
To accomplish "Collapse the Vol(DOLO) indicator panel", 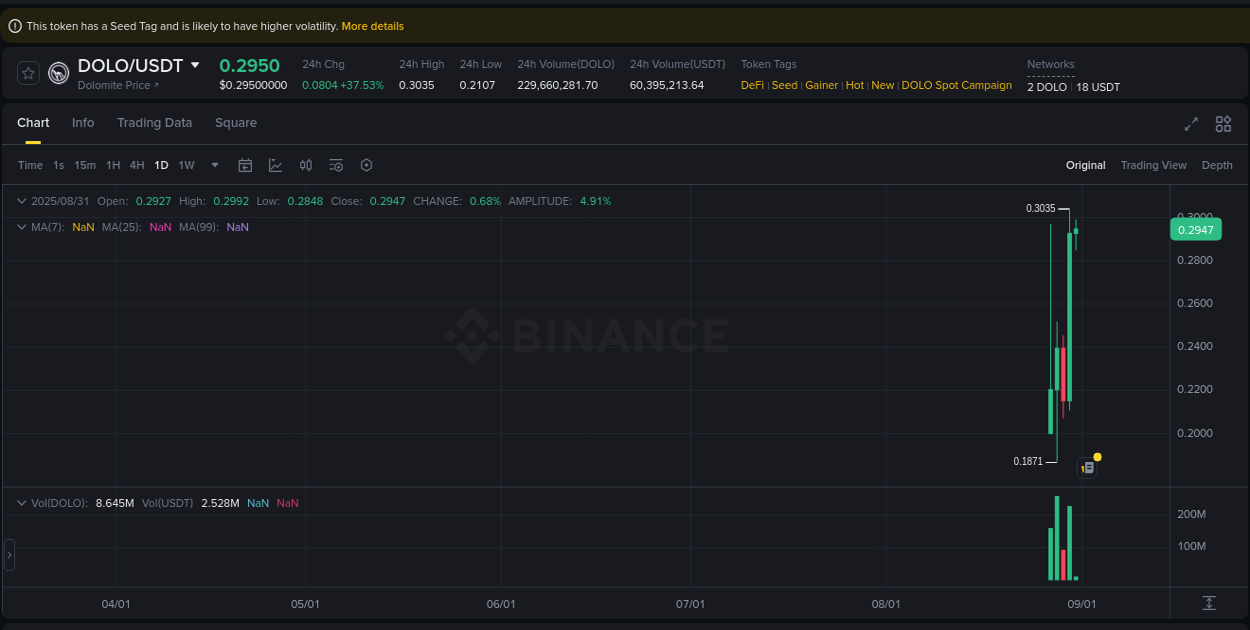I will pyautogui.click(x=21, y=502).
